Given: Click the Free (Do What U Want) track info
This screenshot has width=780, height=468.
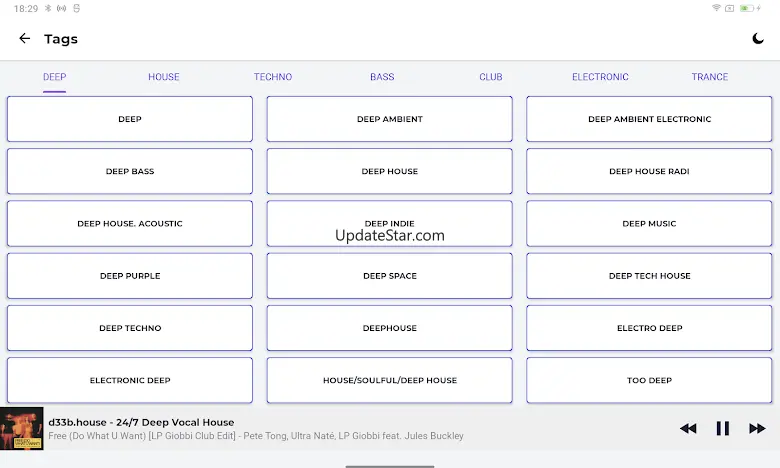Looking at the screenshot, I should [x=256, y=436].
